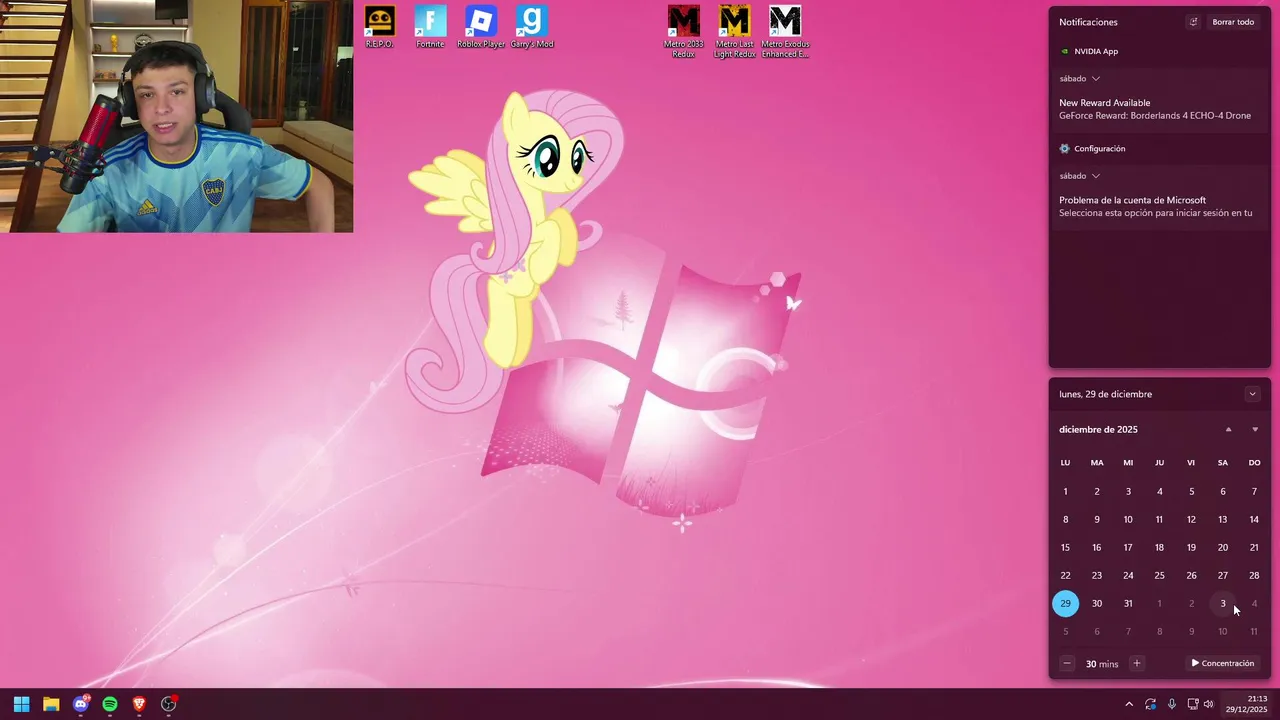Click the webcam overlay thumbnail
This screenshot has width=1280, height=720.
pos(176,116)
